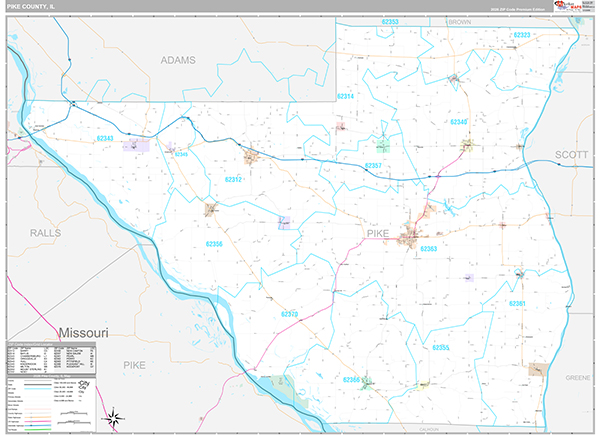Select the 62314 ZIP code label
Screen dimensions: 600x435
pos(345,96)
